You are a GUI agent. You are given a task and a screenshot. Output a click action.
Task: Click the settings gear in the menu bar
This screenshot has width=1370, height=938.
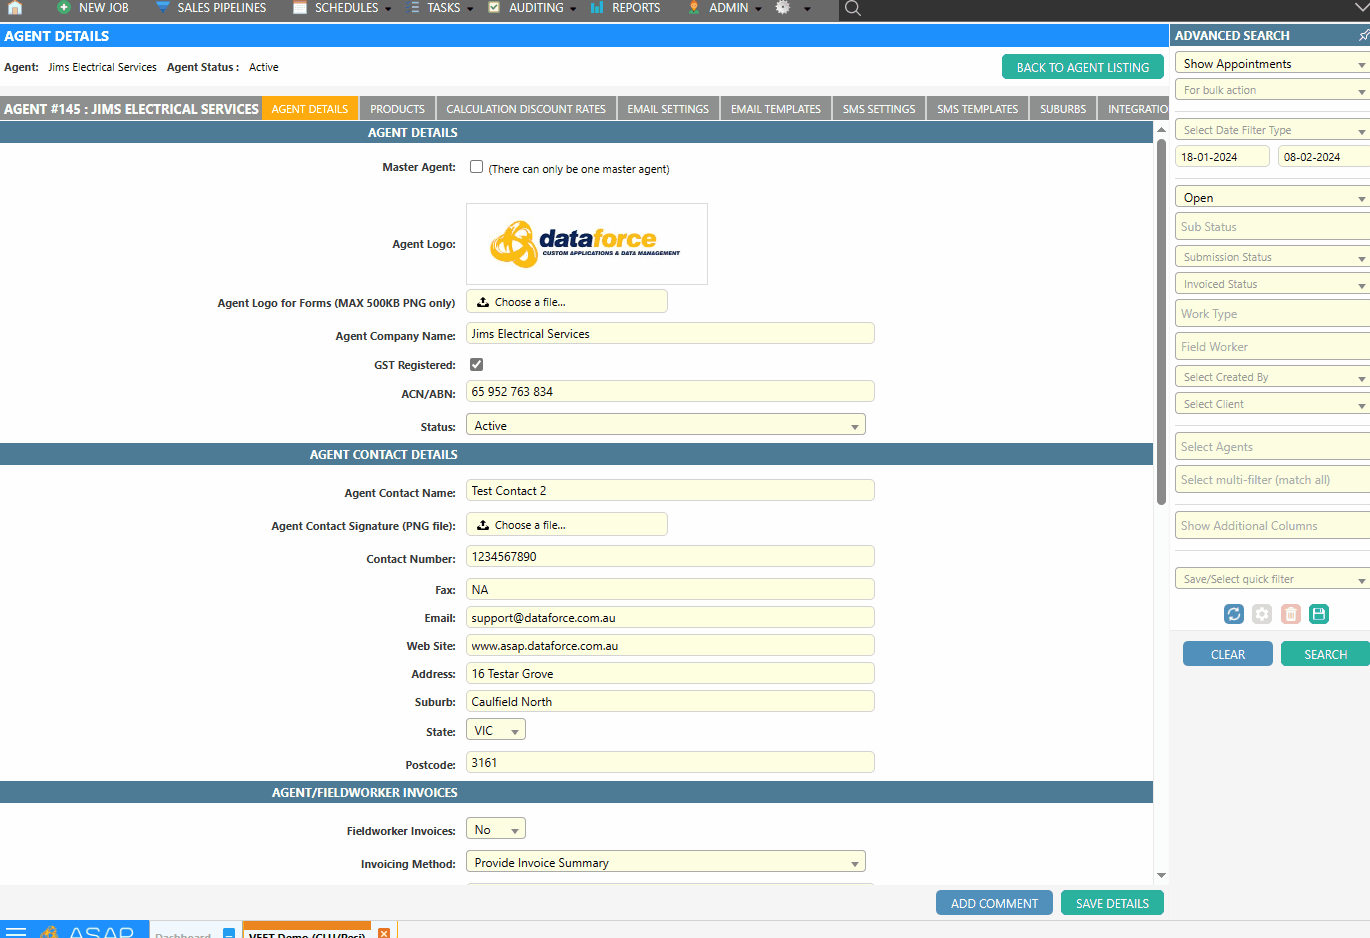781,9
